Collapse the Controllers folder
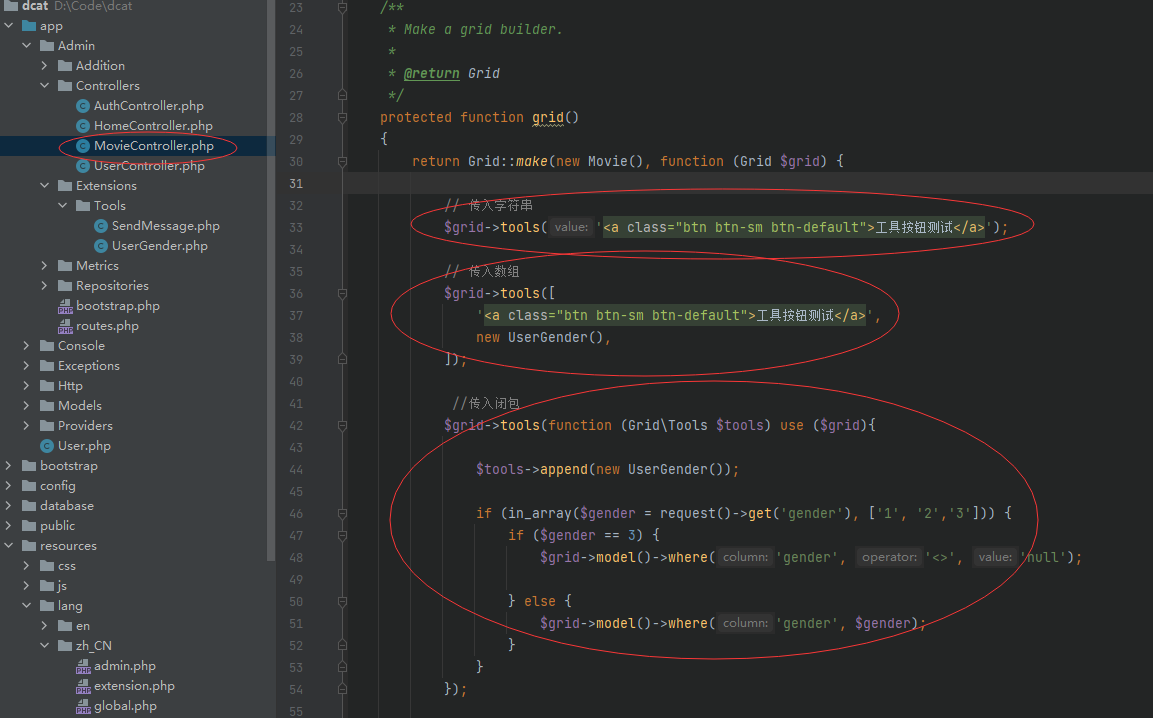Image resolution: width=1153 pixels, height=718 pixels. (x=44, y=85)
